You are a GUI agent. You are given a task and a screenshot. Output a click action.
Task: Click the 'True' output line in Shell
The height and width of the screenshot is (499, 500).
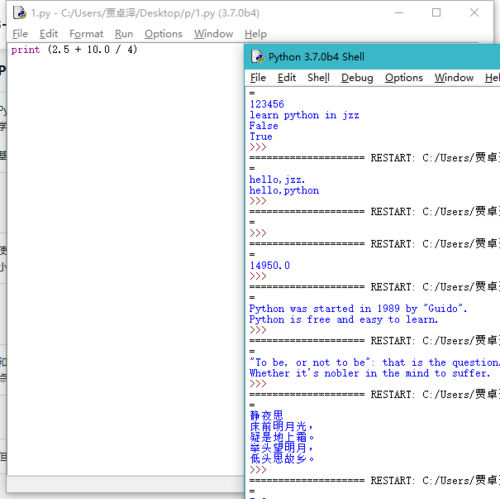click(x=261, y=136)
